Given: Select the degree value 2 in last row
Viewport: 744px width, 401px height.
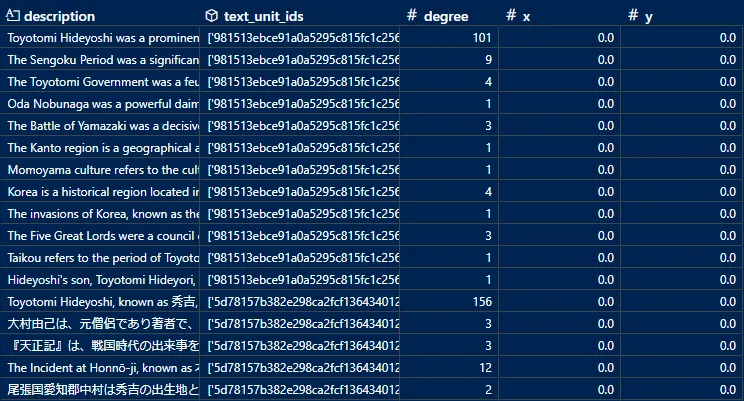Looking at the screenshot, I should tap(488, 390).
